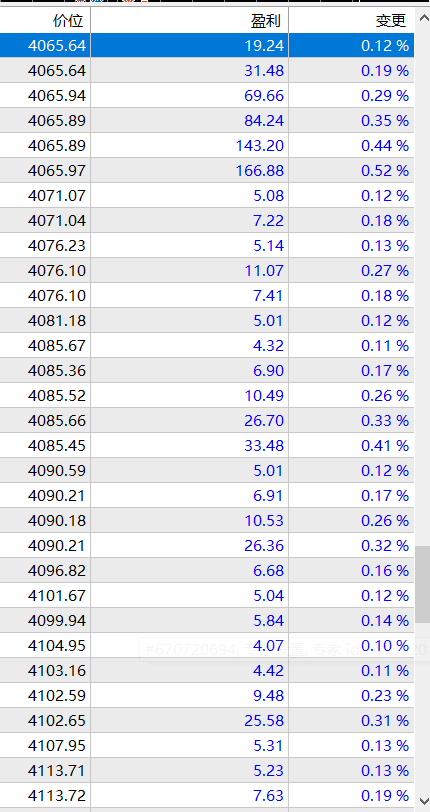
Task: Click the row showing 0.41 % change
Action: click(207, 445)
